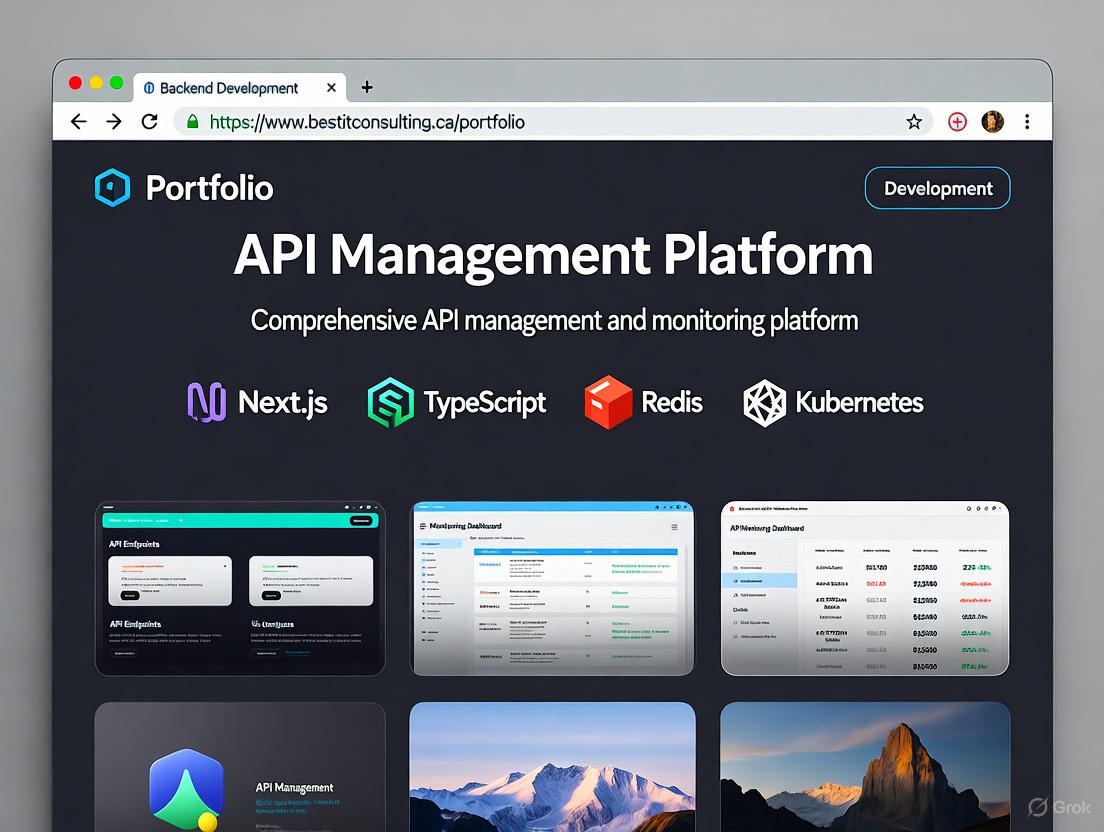1104x832 pixels.
Task: Click the snowy mountain photo thumbnail
Action: pyautogui.click(x=552, y=780)
